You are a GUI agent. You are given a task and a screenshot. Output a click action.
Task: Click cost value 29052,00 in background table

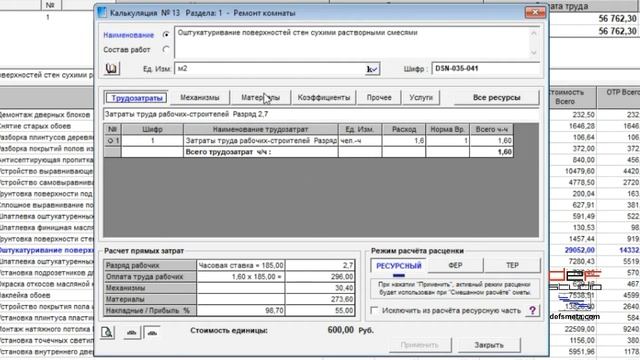(580, 250)
